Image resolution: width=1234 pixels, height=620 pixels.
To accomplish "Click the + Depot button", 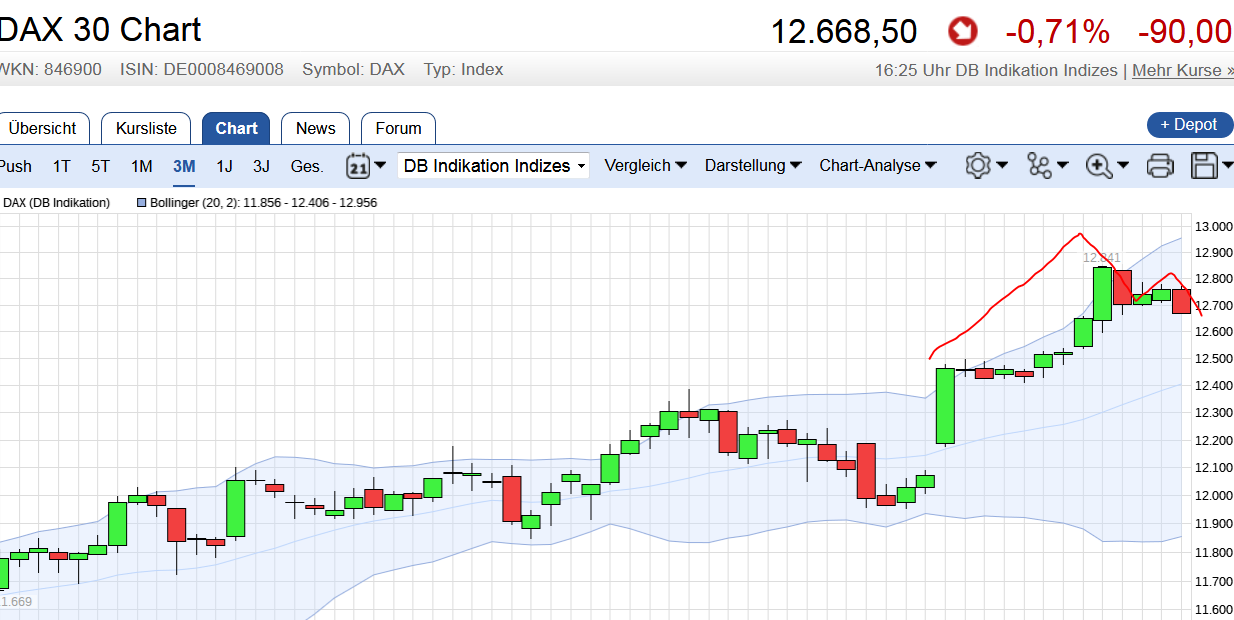I will [1190, 125].
